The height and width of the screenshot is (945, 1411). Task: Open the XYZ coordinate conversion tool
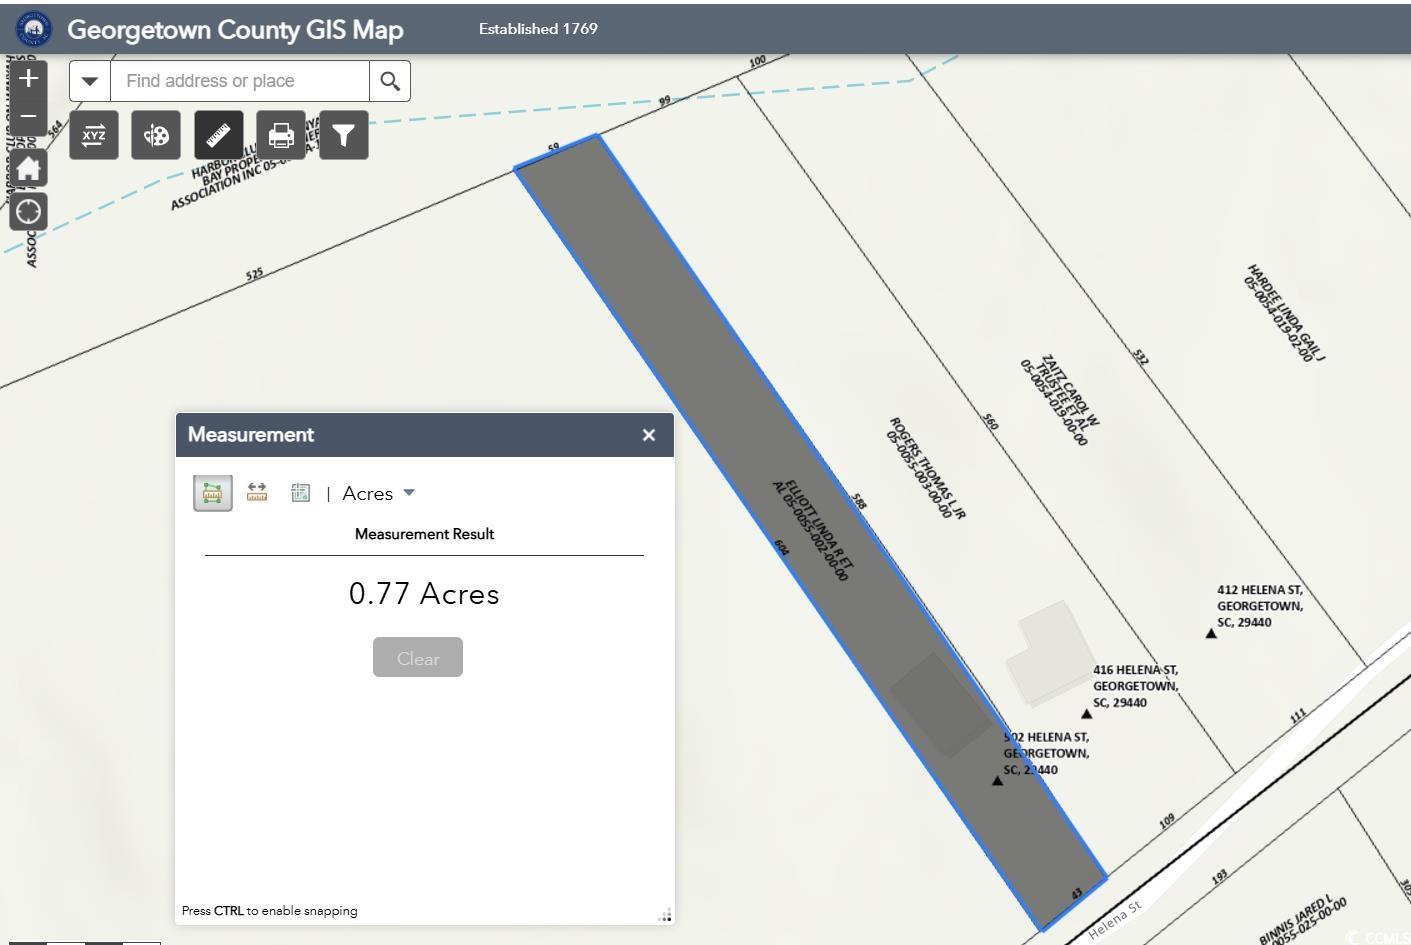(94, 135)
